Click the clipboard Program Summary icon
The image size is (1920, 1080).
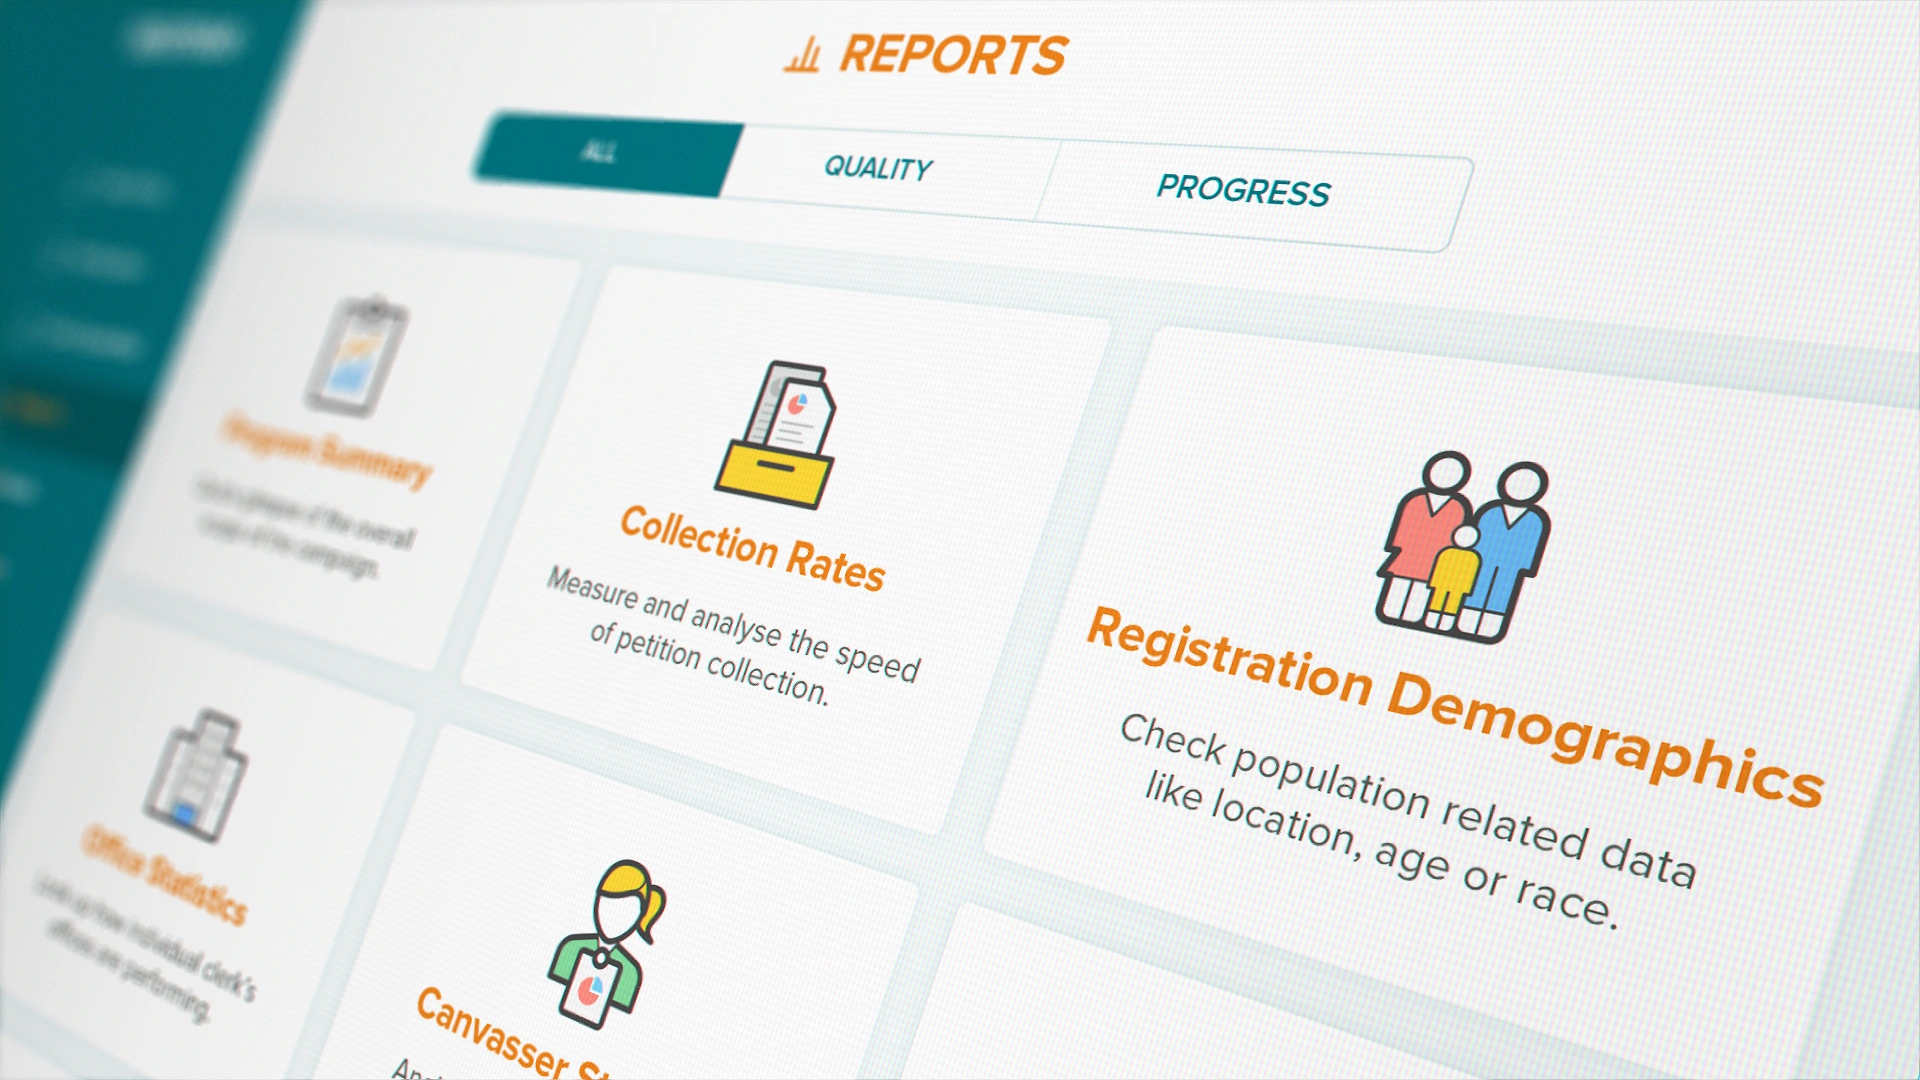pyautogui.click(x=357, y=355)
